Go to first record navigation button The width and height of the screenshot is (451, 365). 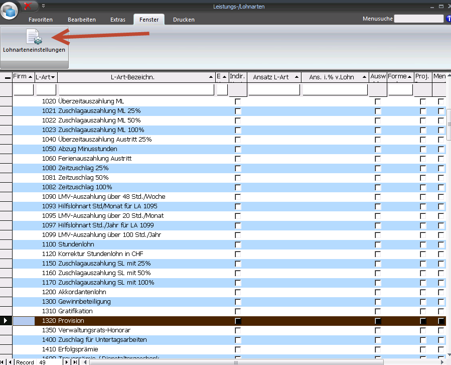click(x=3, y=362)
